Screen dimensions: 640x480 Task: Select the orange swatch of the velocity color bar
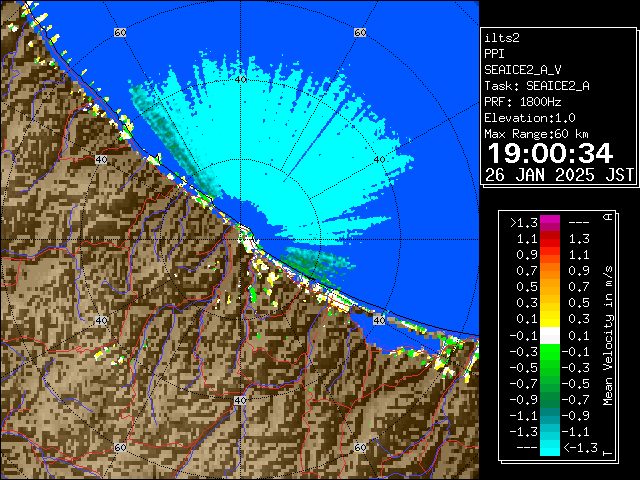coord(550,271)
